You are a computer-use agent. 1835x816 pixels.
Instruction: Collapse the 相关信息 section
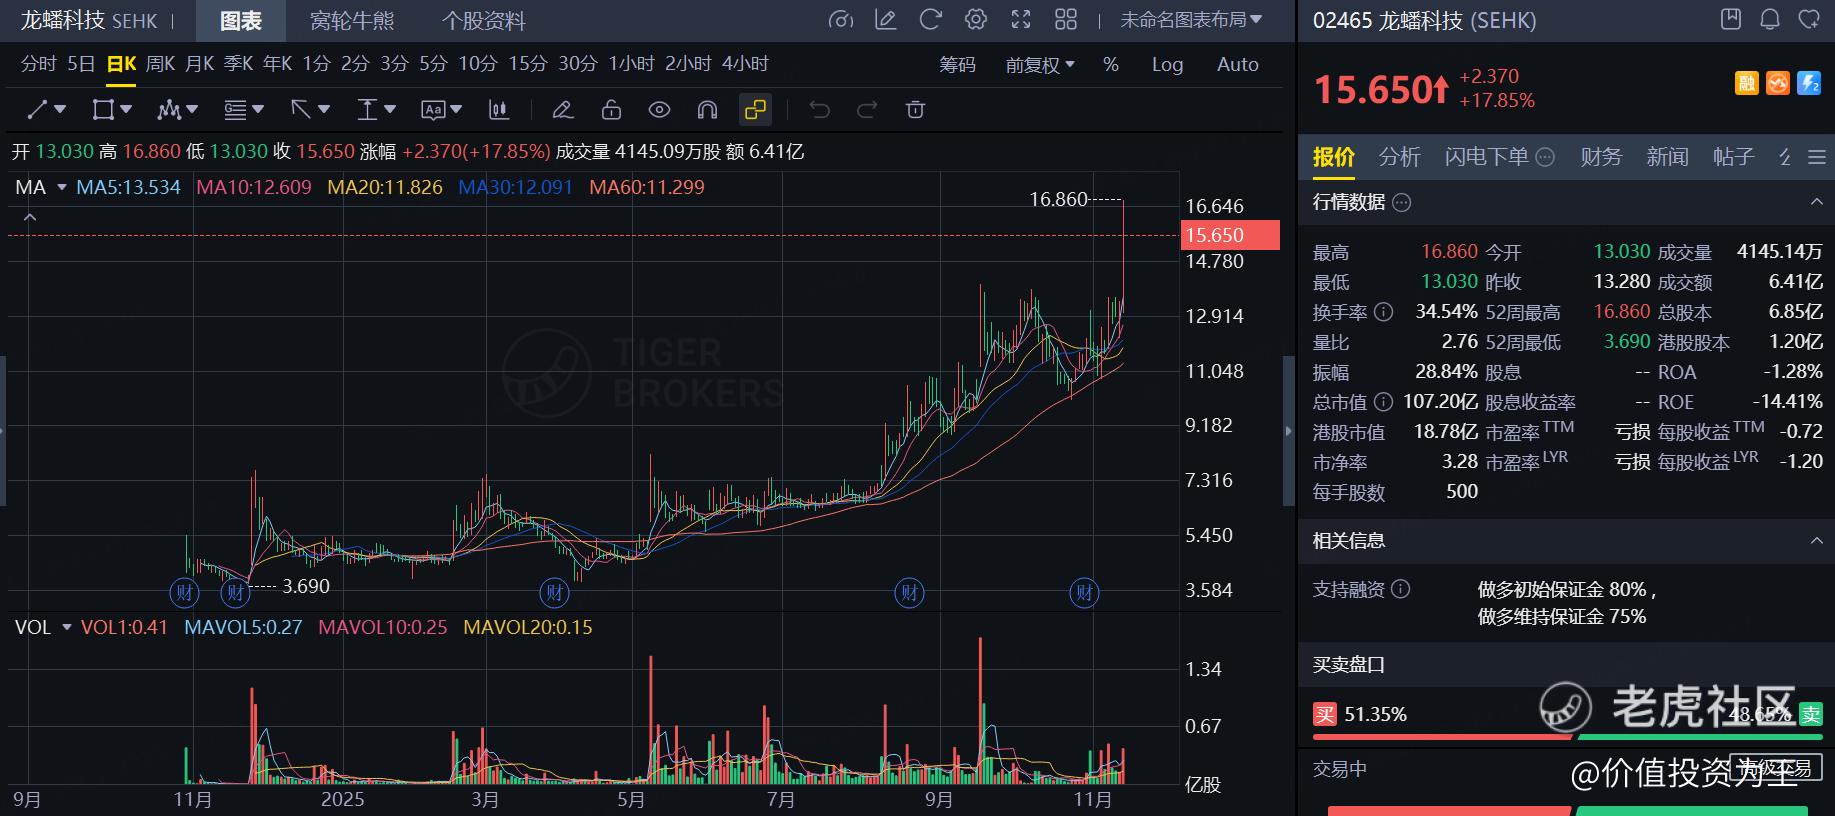click(x=1816, y=541)
